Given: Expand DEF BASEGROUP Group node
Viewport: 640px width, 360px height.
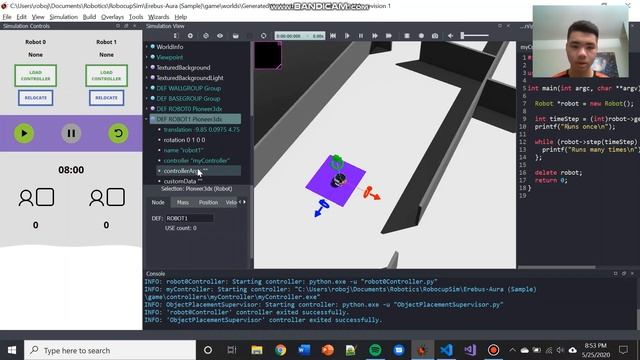Looking at the screenshot, I should click(147, 98).
